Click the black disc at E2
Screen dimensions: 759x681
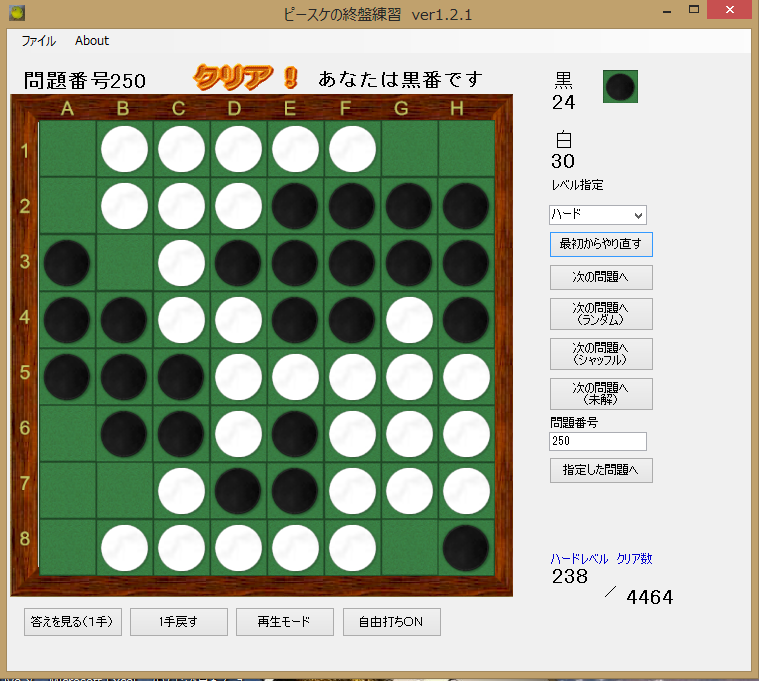(x=295, y=206)
